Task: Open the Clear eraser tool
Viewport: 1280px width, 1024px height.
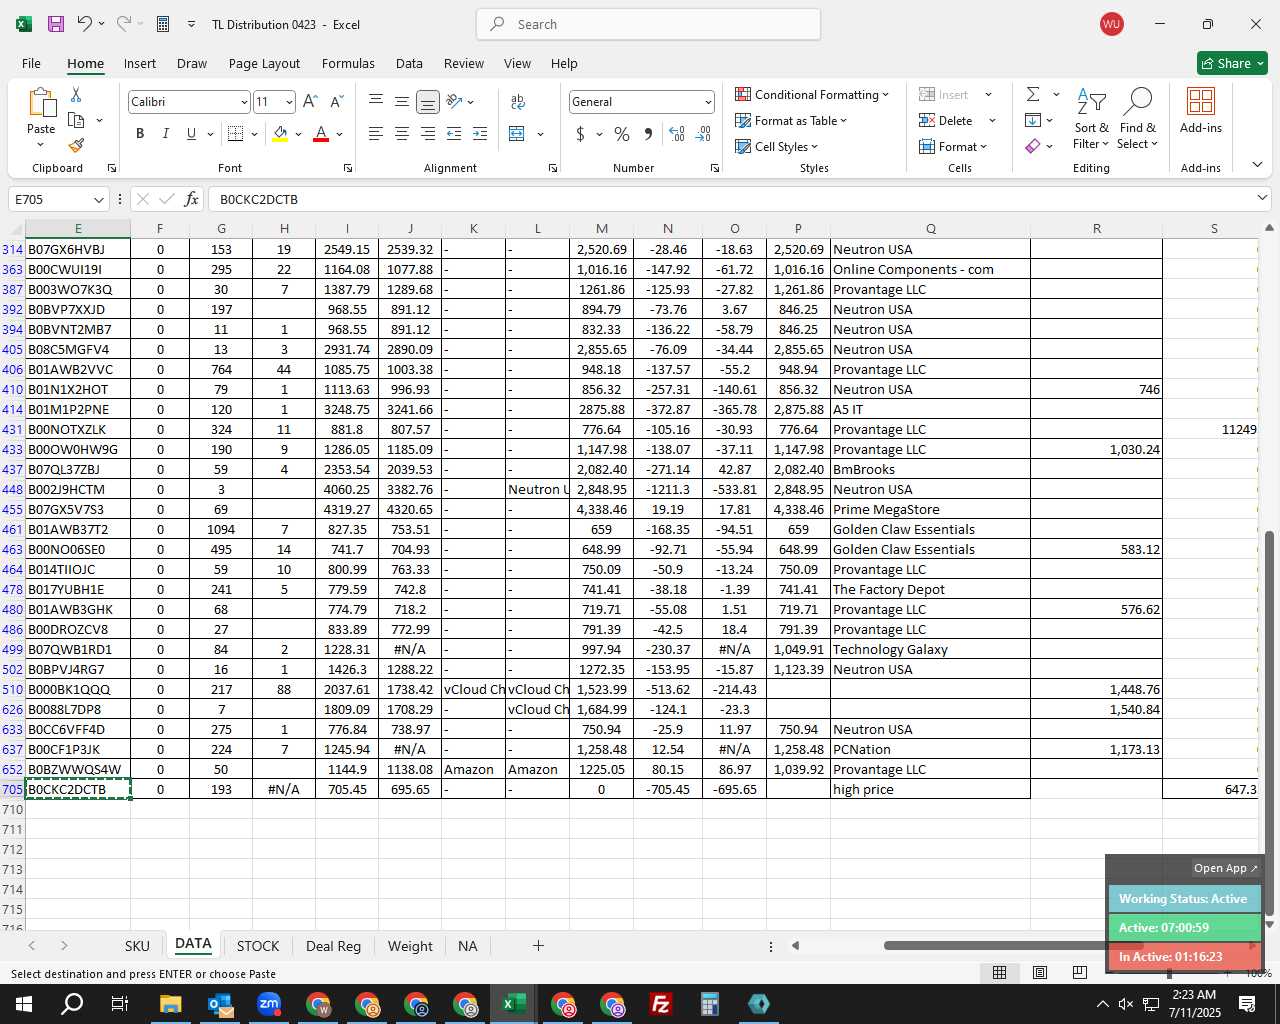Action: (1033, 146)
